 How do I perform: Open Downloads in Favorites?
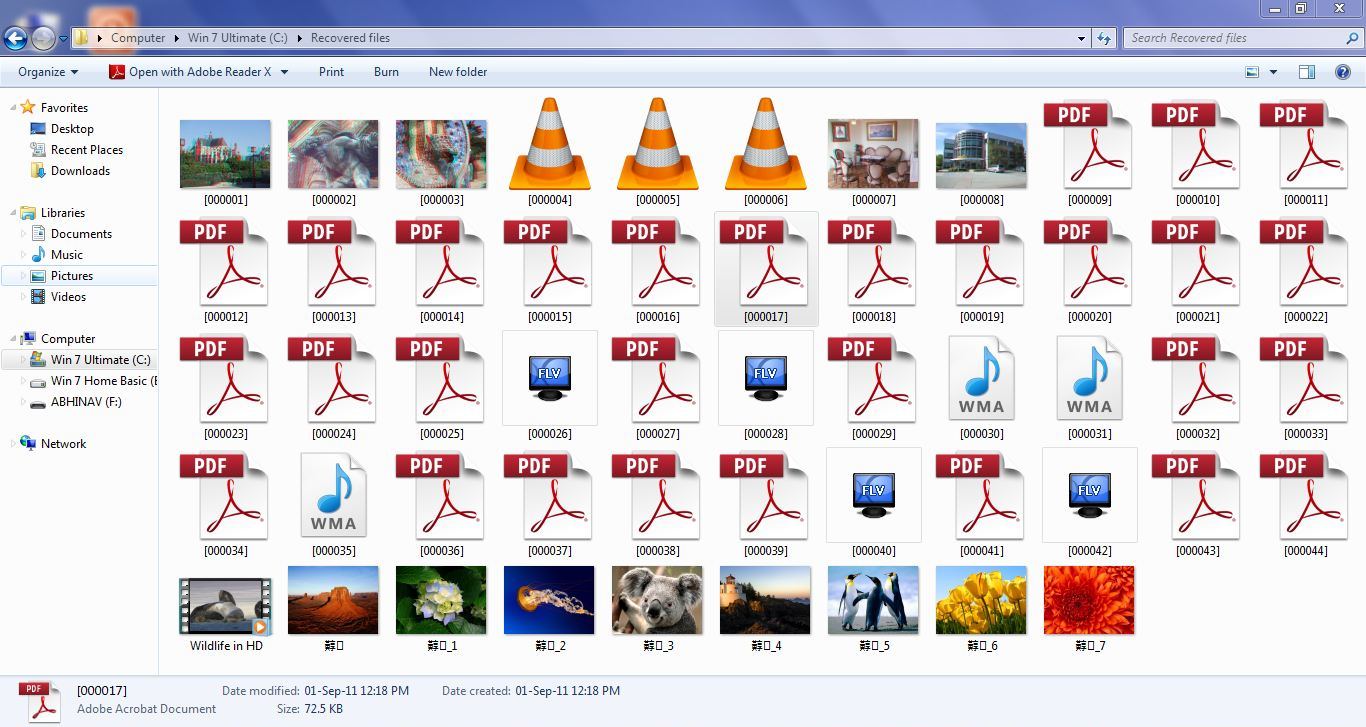(x=80, y=170)
